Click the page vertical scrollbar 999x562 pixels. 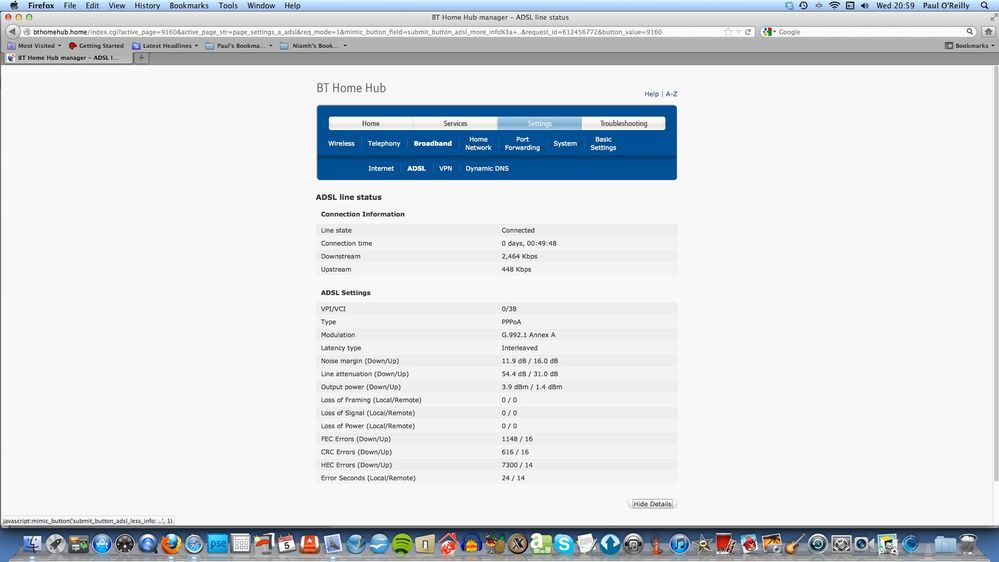[x=996, y=274]
